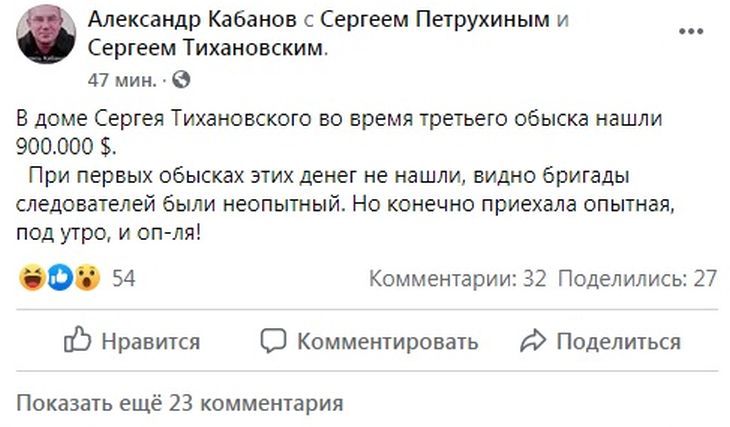
Task: Expand Показать ещё 23 комментария
Action: click(x=180, y=404)
